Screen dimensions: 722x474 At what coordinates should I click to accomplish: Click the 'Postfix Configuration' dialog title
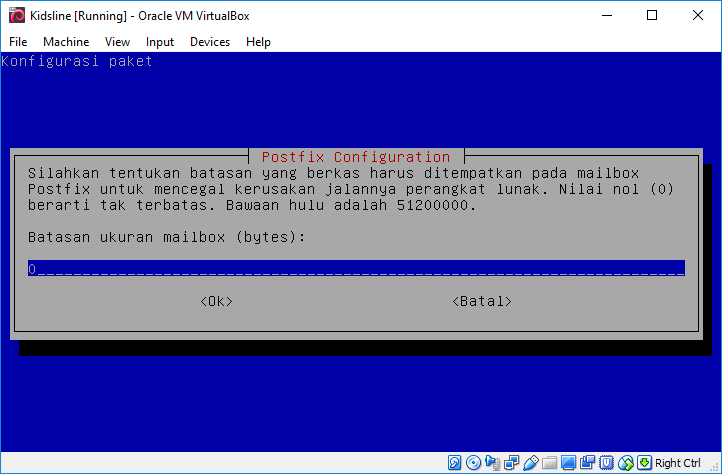pos(356,157)
